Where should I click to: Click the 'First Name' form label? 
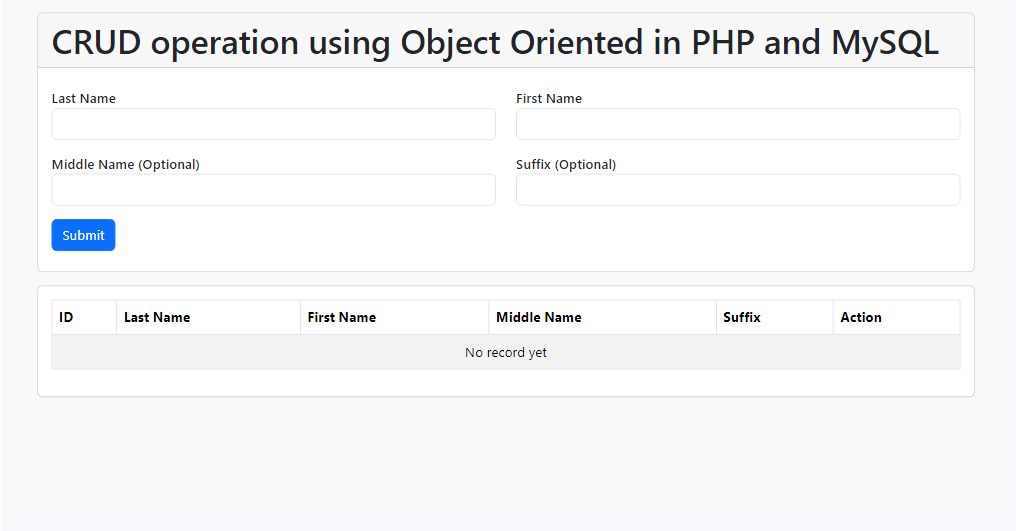pos(549,99)
